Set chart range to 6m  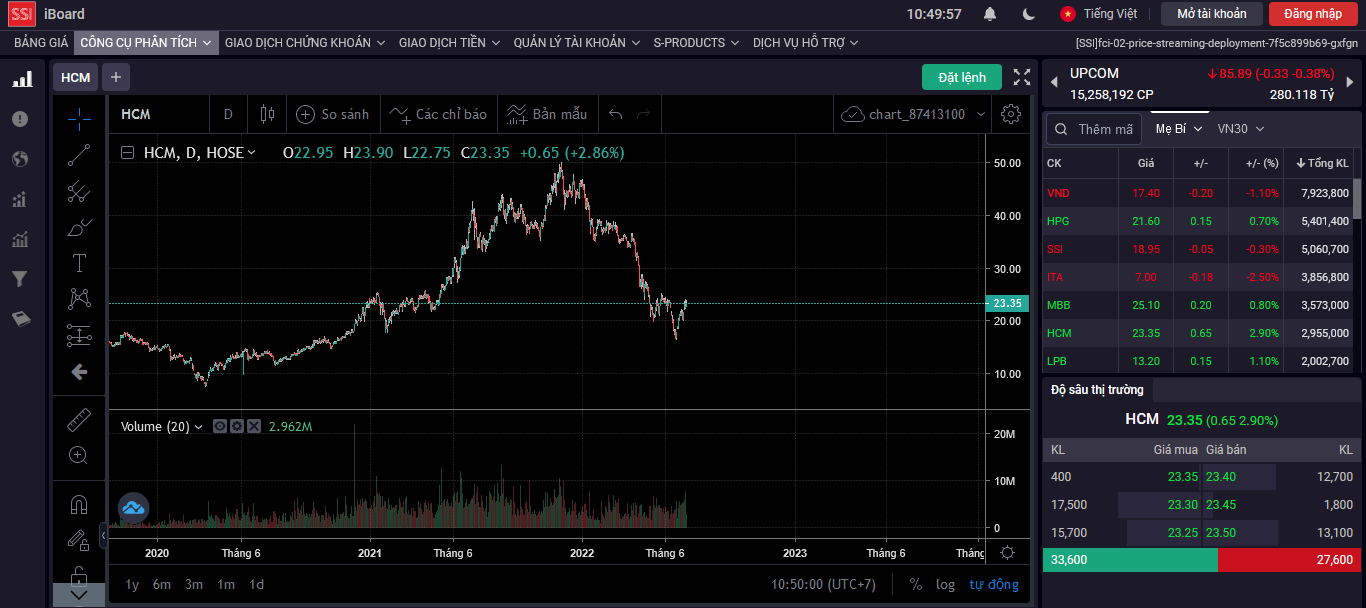tap(162, 584)
